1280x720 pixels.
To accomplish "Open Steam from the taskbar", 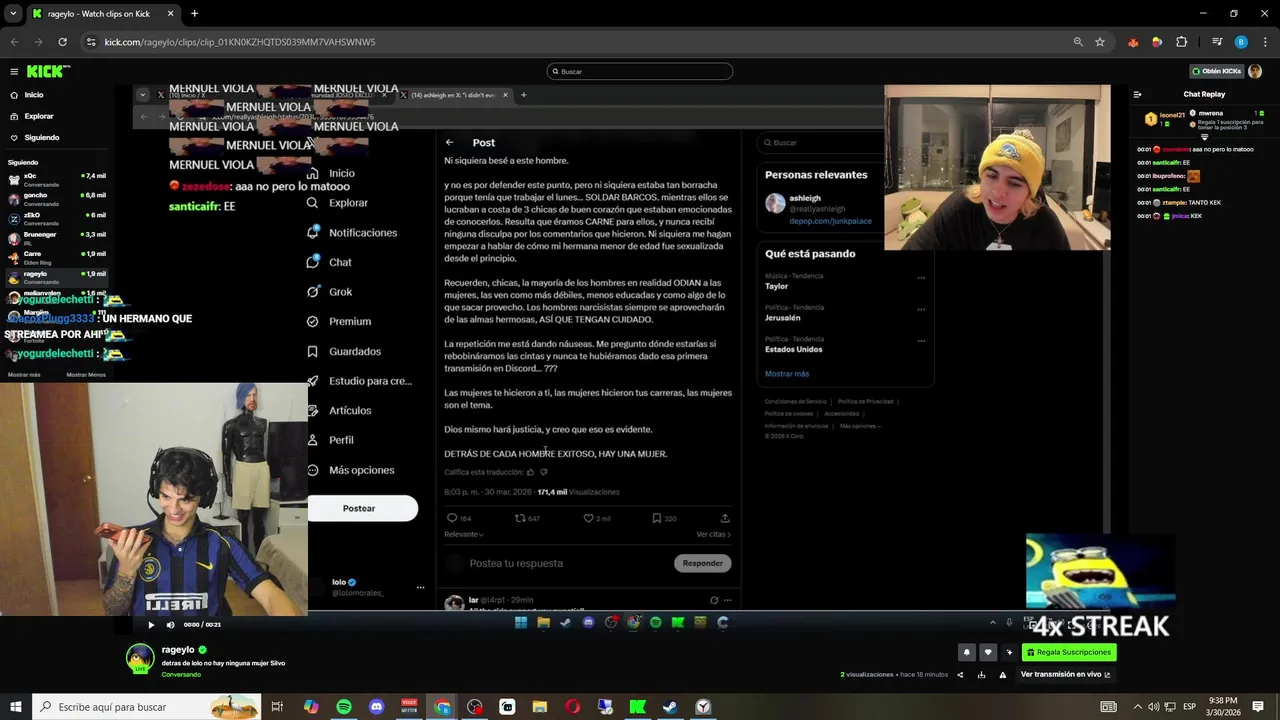I will pos(670,707).
